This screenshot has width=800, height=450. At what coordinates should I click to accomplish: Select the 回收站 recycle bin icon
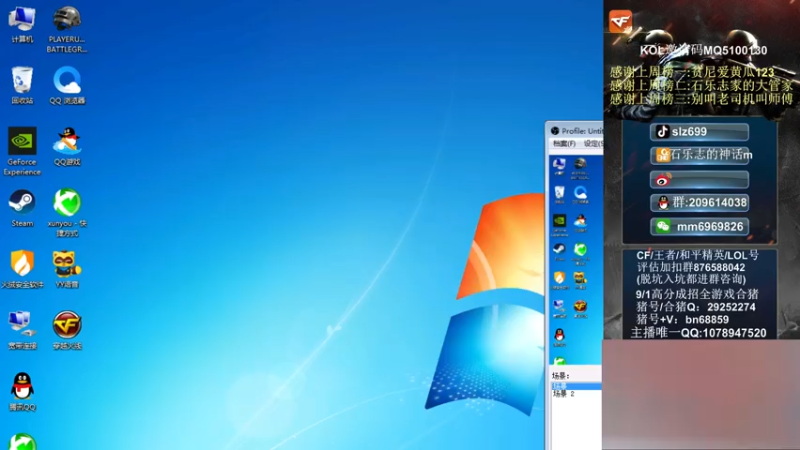pos(22,86)
